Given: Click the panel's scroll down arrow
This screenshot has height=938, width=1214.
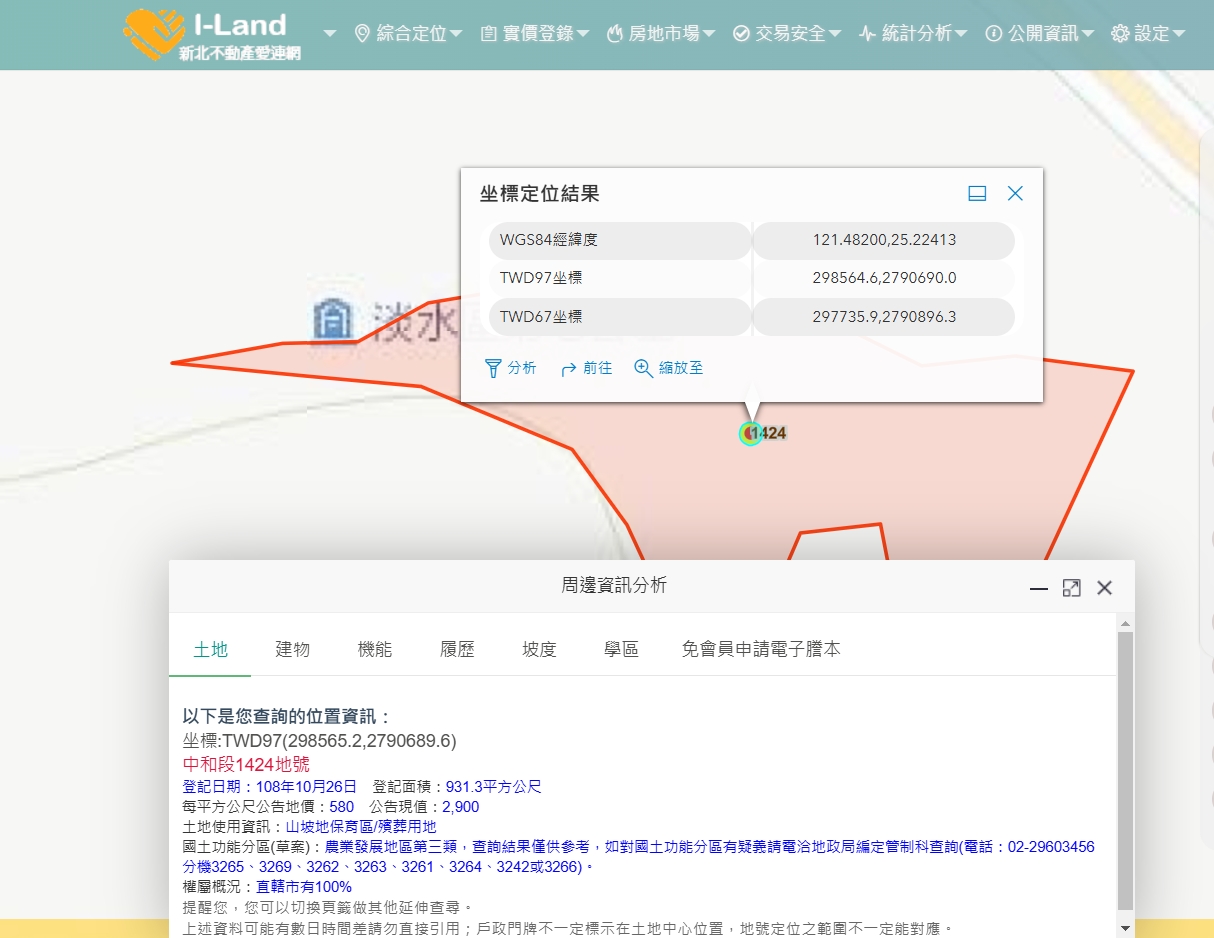Looking at the screenshot, I should point(1126,928).
